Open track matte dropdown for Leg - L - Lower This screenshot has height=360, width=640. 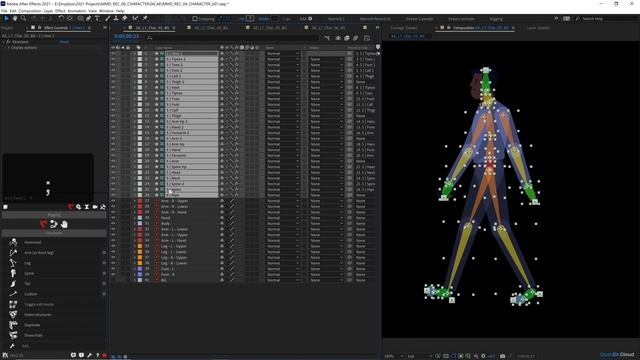click(326, 252)
